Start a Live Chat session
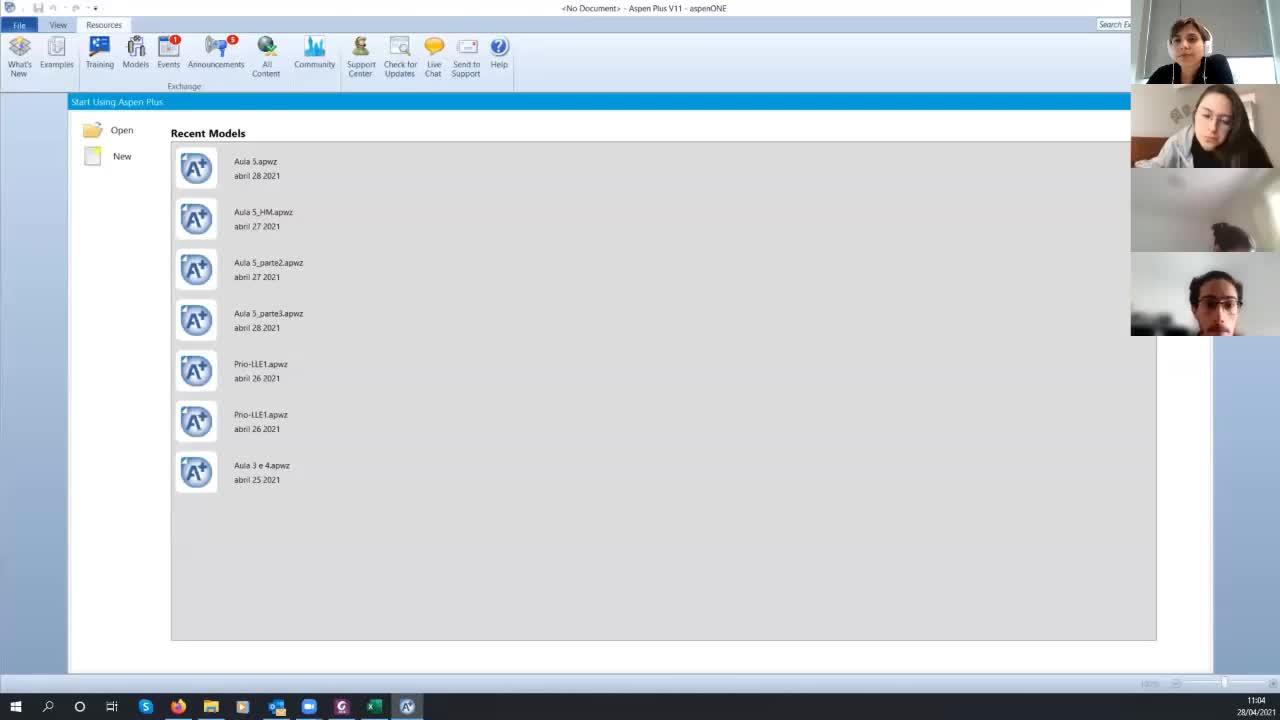The image size is (1280, 720). pyautogui.click(x=433, y=56)
